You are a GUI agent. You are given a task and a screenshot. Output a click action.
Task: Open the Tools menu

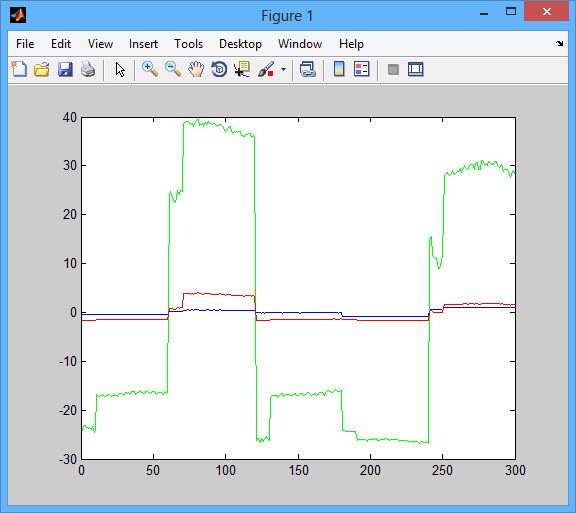(188, 44)
